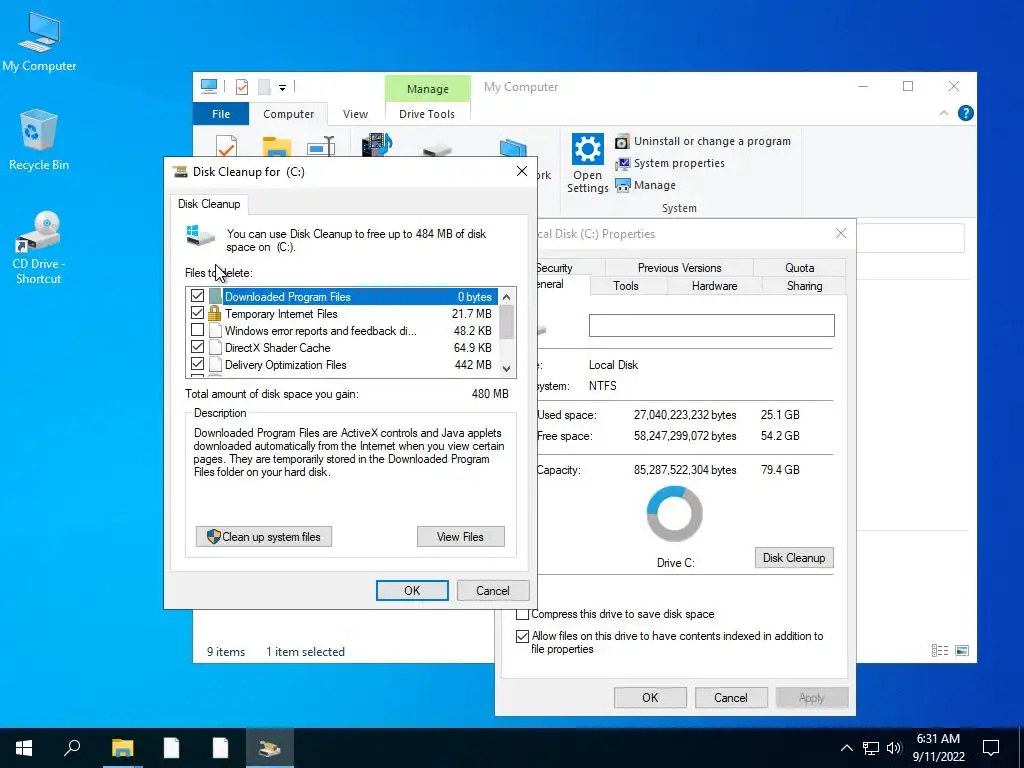
Task: Cancel the Disk Cleanup dialog
Action: [x=492, y=590]
